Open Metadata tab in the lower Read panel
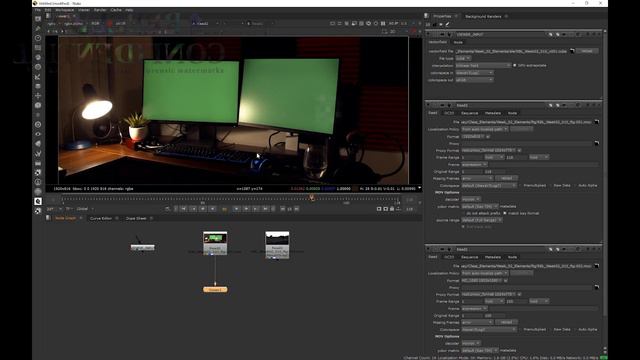 click(x=493, y=257)
